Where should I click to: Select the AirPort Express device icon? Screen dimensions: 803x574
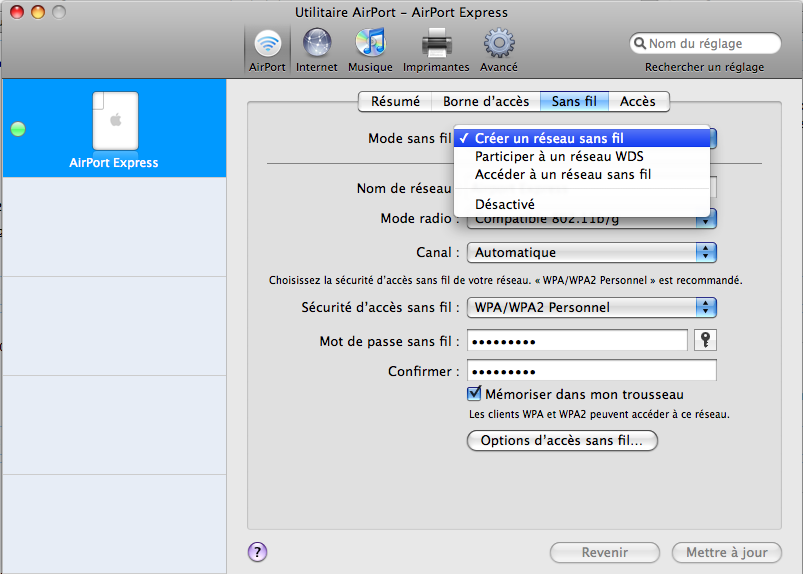click(x=115, y=121)
